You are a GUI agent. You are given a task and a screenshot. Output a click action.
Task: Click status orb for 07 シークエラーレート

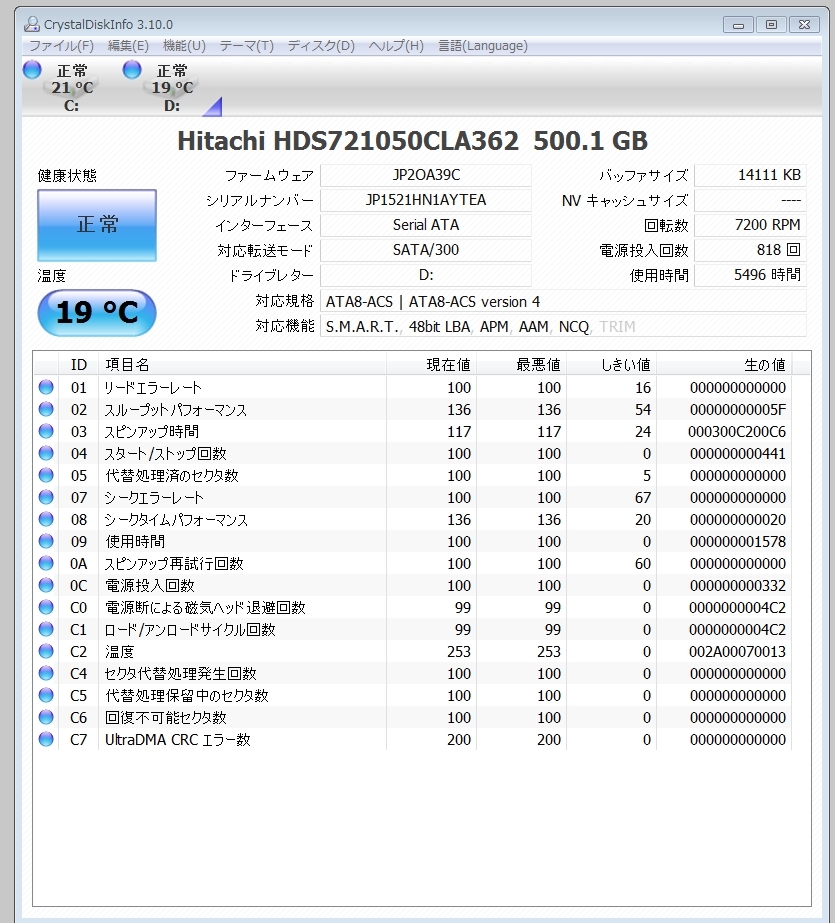click(46, 497)
